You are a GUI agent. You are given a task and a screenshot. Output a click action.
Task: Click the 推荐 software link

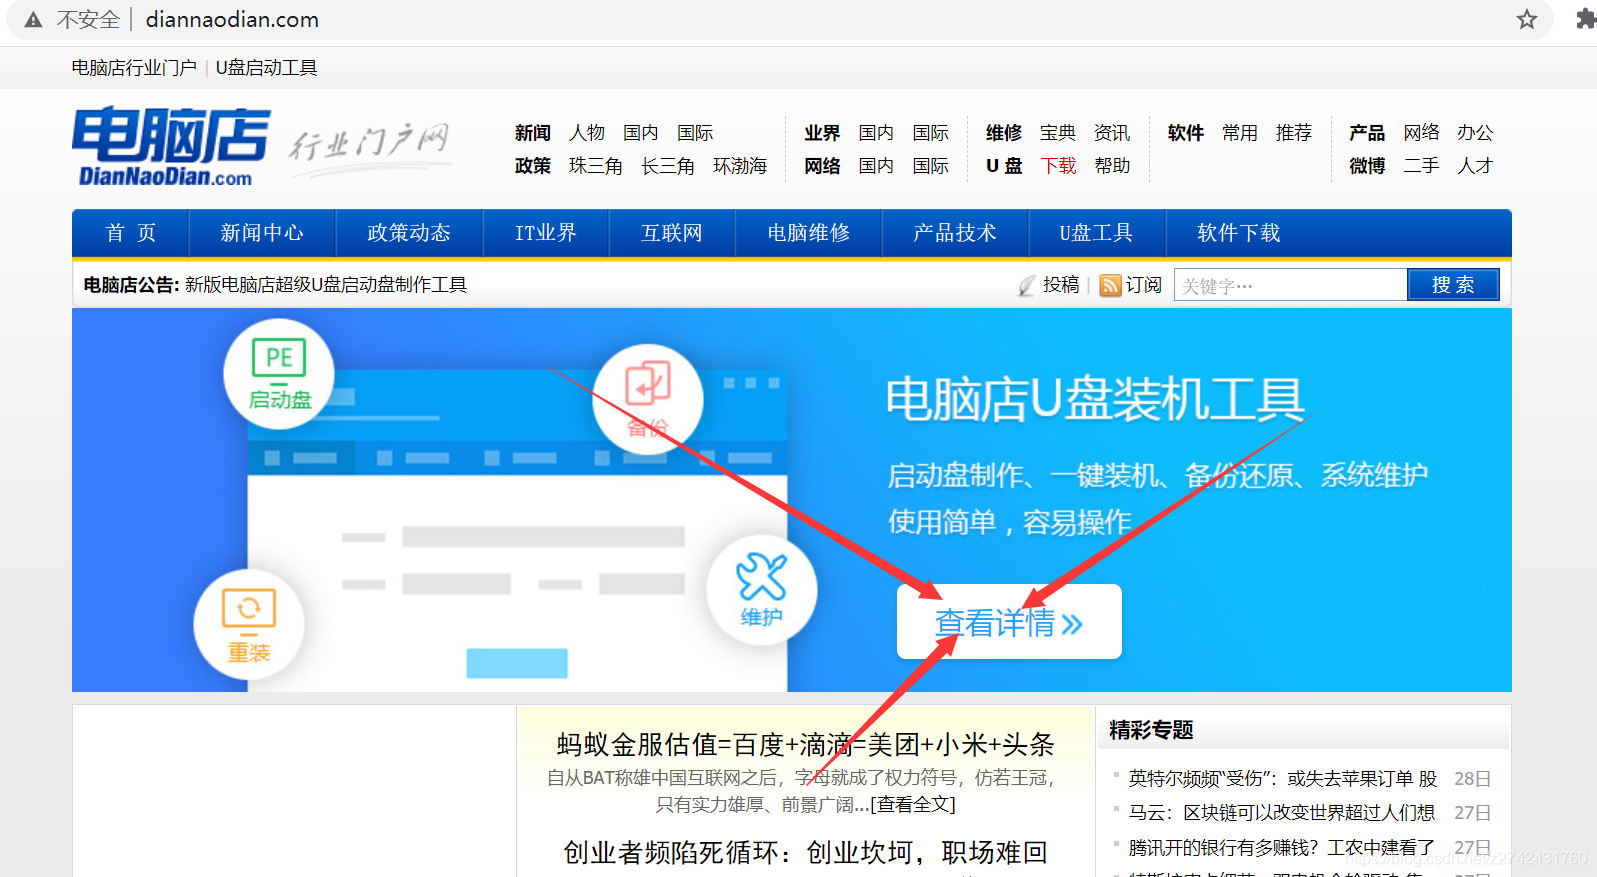(1294, 133)
